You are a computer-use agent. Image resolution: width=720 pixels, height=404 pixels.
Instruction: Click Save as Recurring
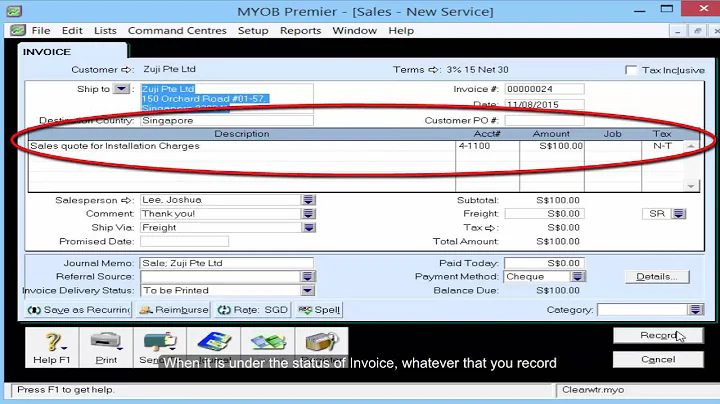click(79, 310)
